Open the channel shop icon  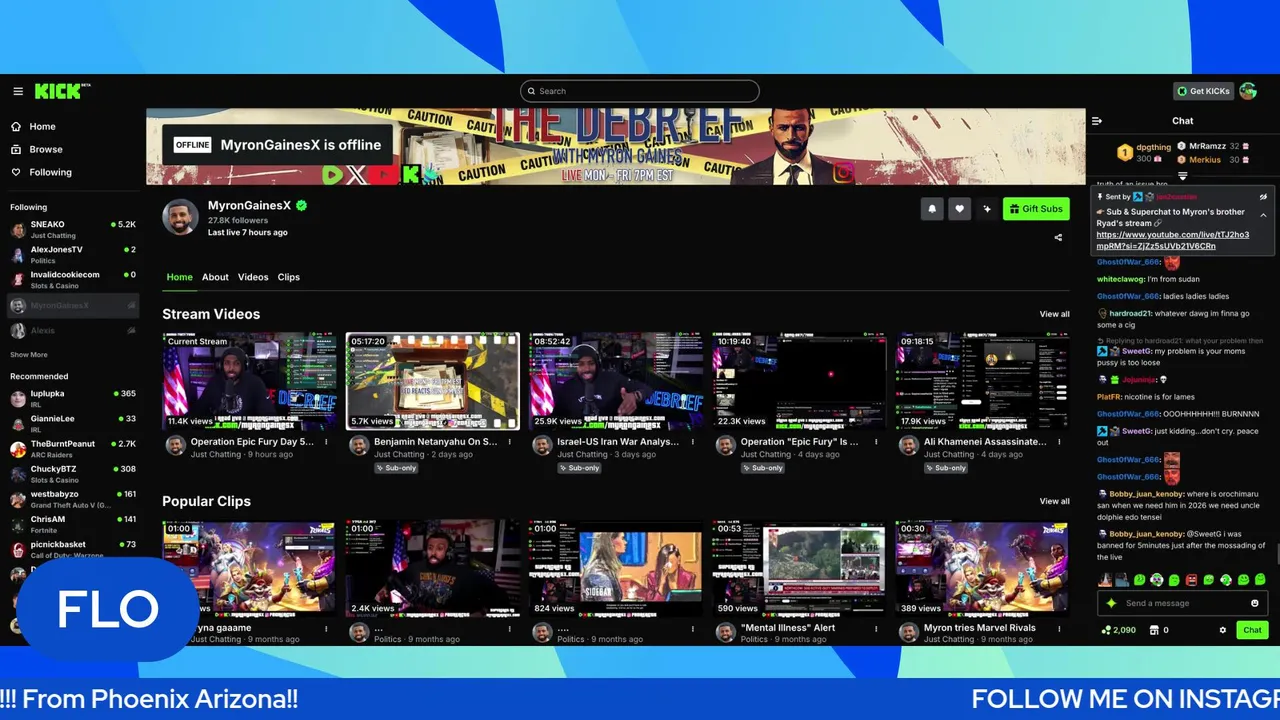click(x=1154, y=630)
